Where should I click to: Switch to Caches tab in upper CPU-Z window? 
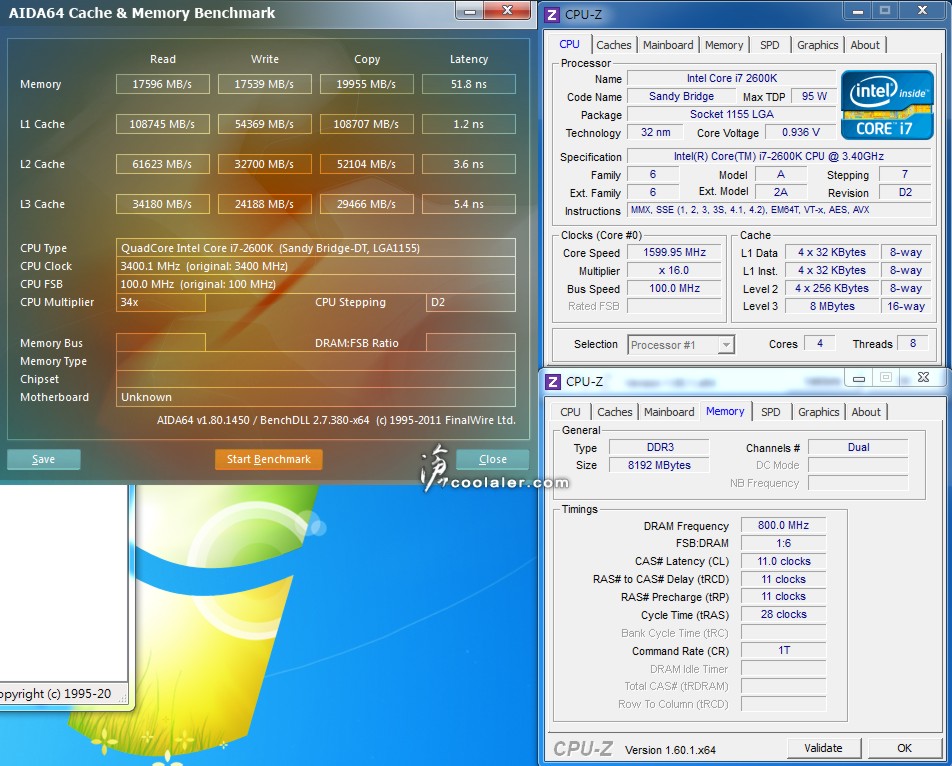[613, 45]
